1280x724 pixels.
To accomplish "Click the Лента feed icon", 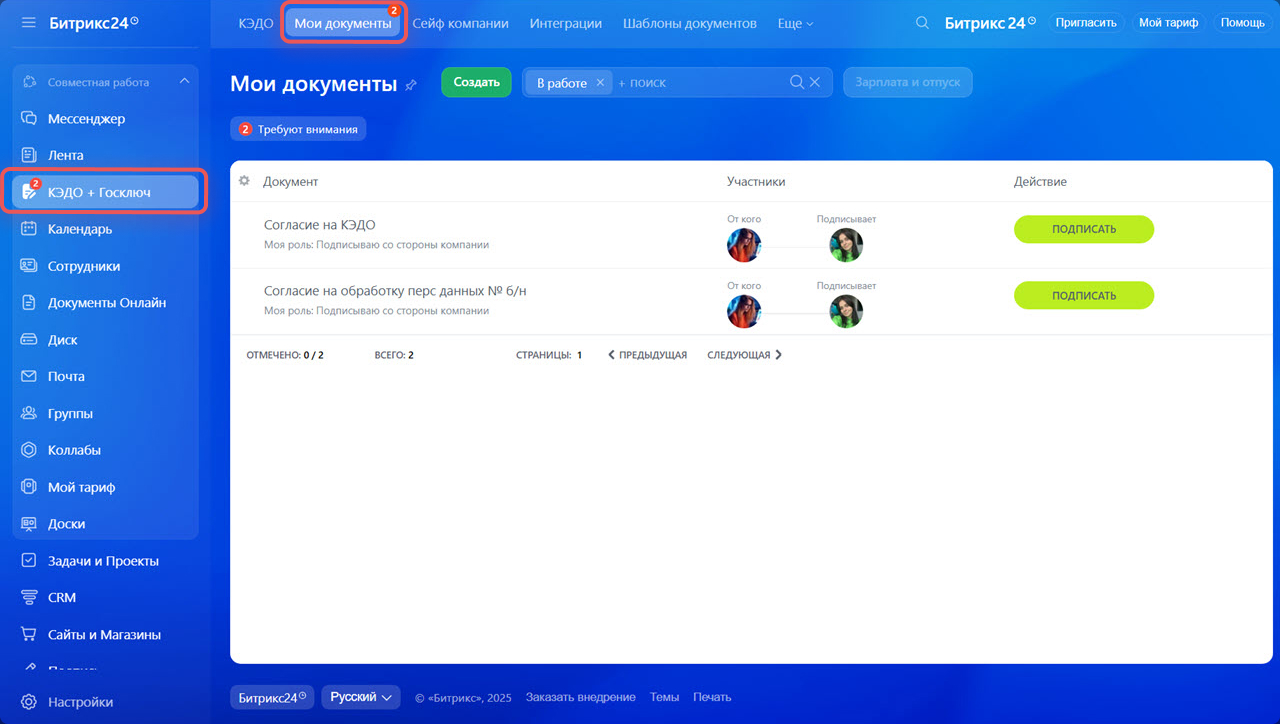I will tap(29, 155).
